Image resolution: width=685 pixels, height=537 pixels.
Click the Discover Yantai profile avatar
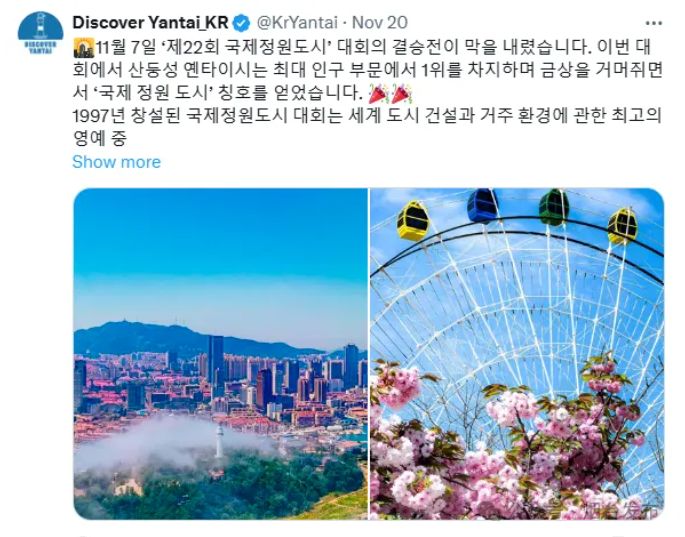40,33
